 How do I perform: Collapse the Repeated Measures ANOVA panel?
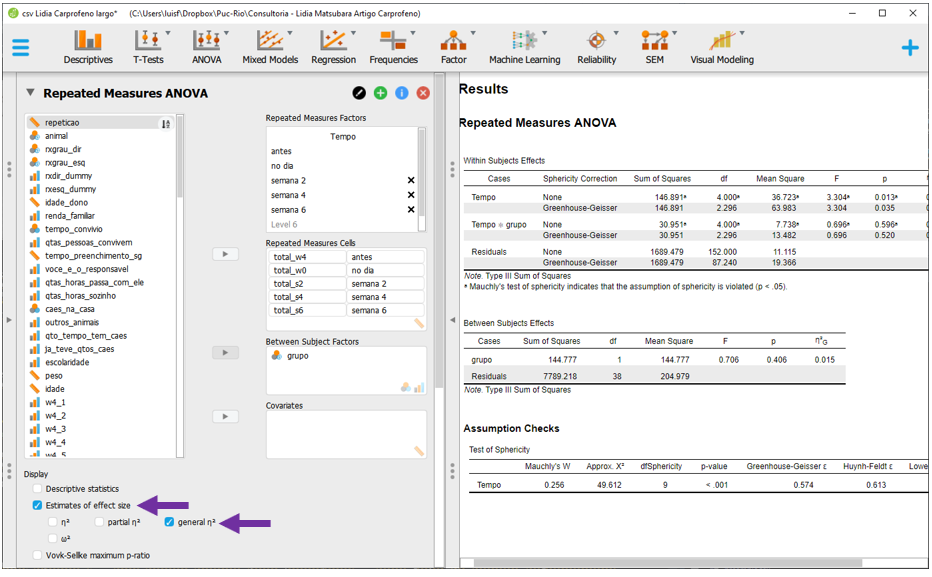coord(30,93)
